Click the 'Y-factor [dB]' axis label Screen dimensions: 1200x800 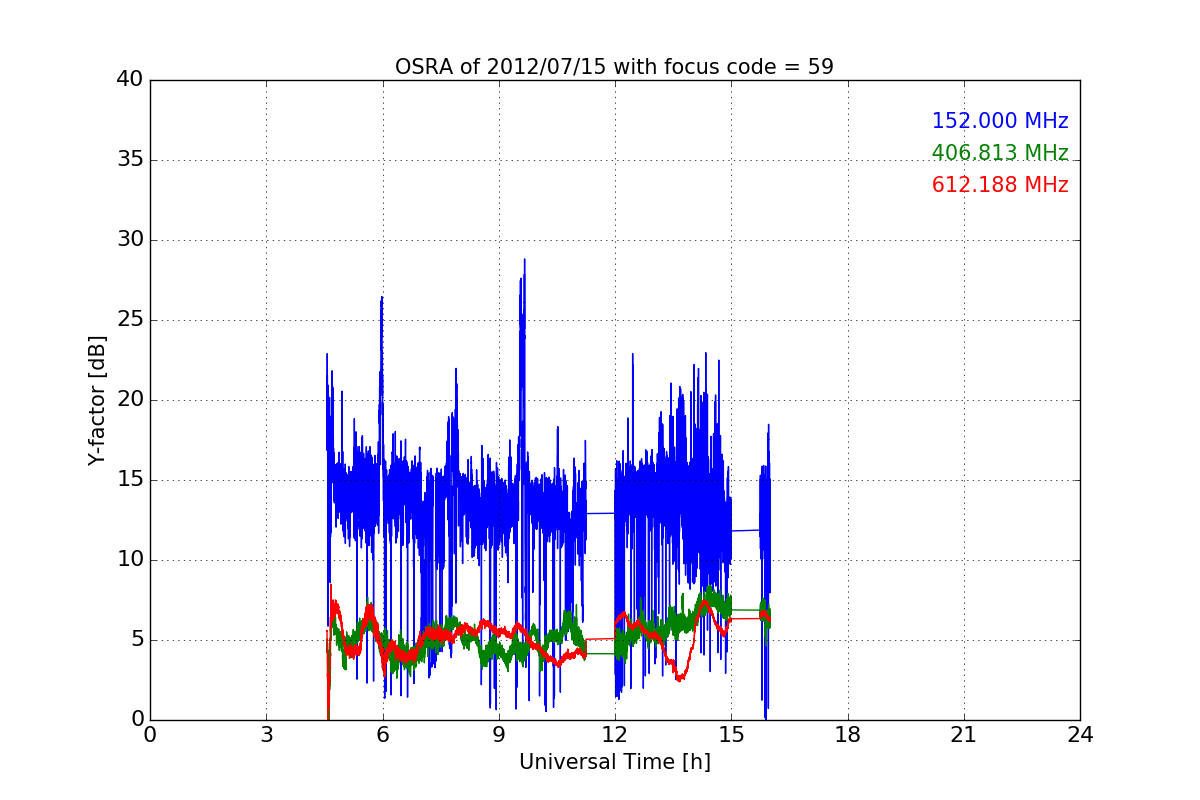point(97,400)
